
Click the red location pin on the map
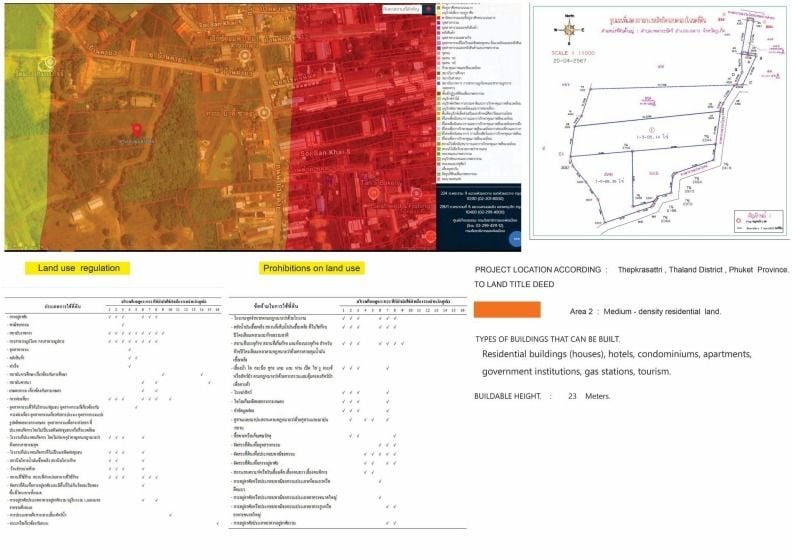(136, 129)
